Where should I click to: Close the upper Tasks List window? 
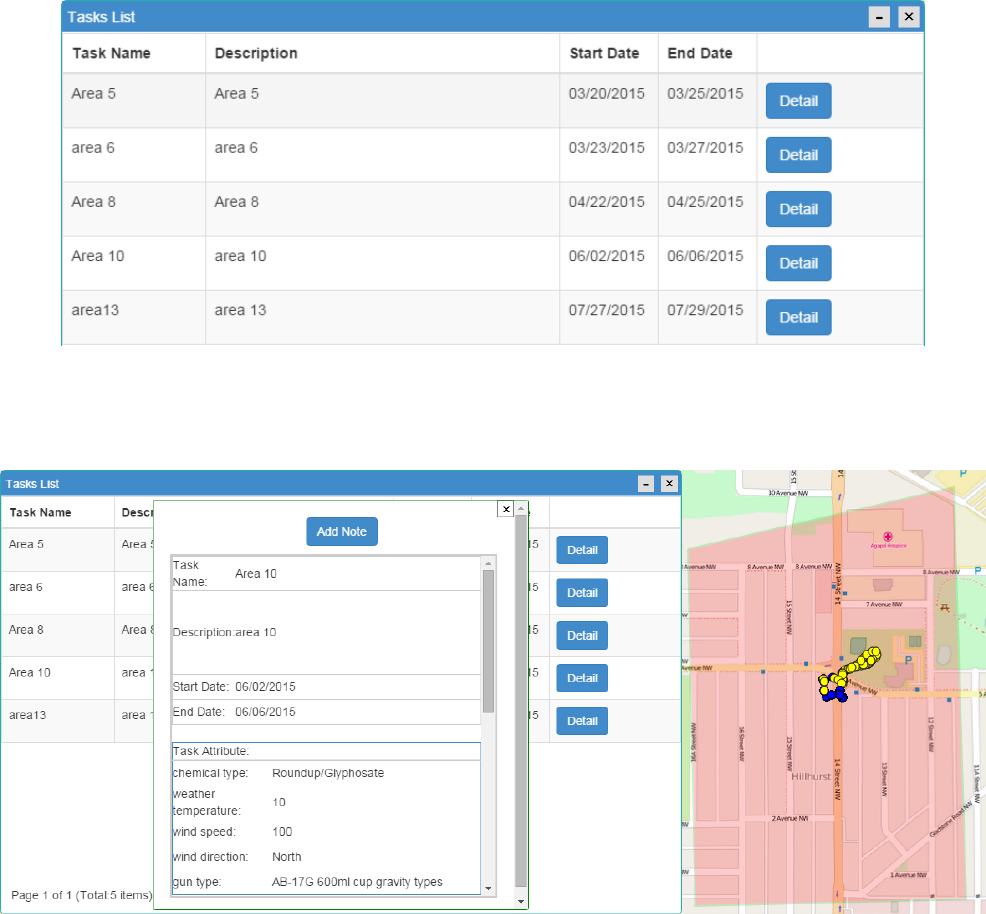point(909,17)
